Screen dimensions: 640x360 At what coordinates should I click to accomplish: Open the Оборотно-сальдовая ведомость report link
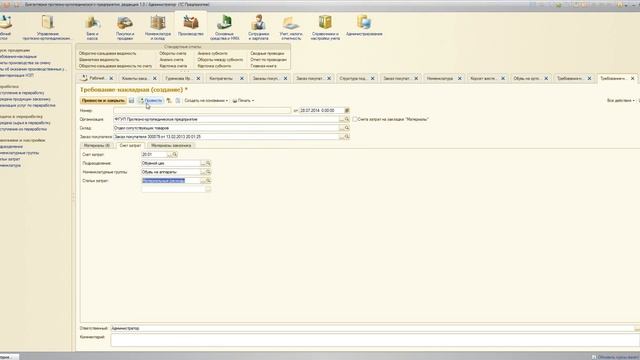pos(108,53)
